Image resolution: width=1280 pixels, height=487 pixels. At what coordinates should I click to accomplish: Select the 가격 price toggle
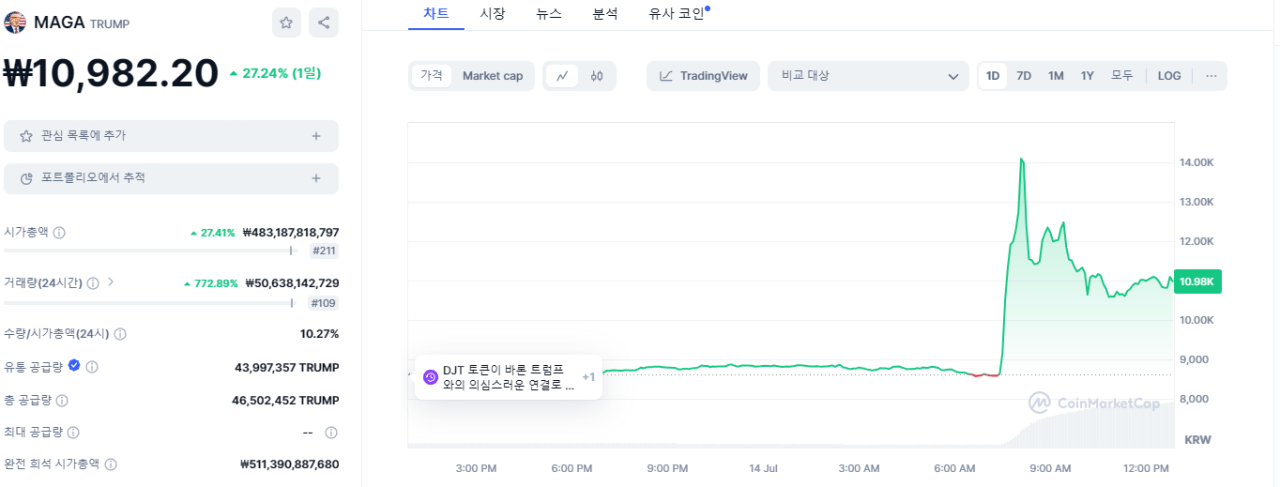pos(431,76)
